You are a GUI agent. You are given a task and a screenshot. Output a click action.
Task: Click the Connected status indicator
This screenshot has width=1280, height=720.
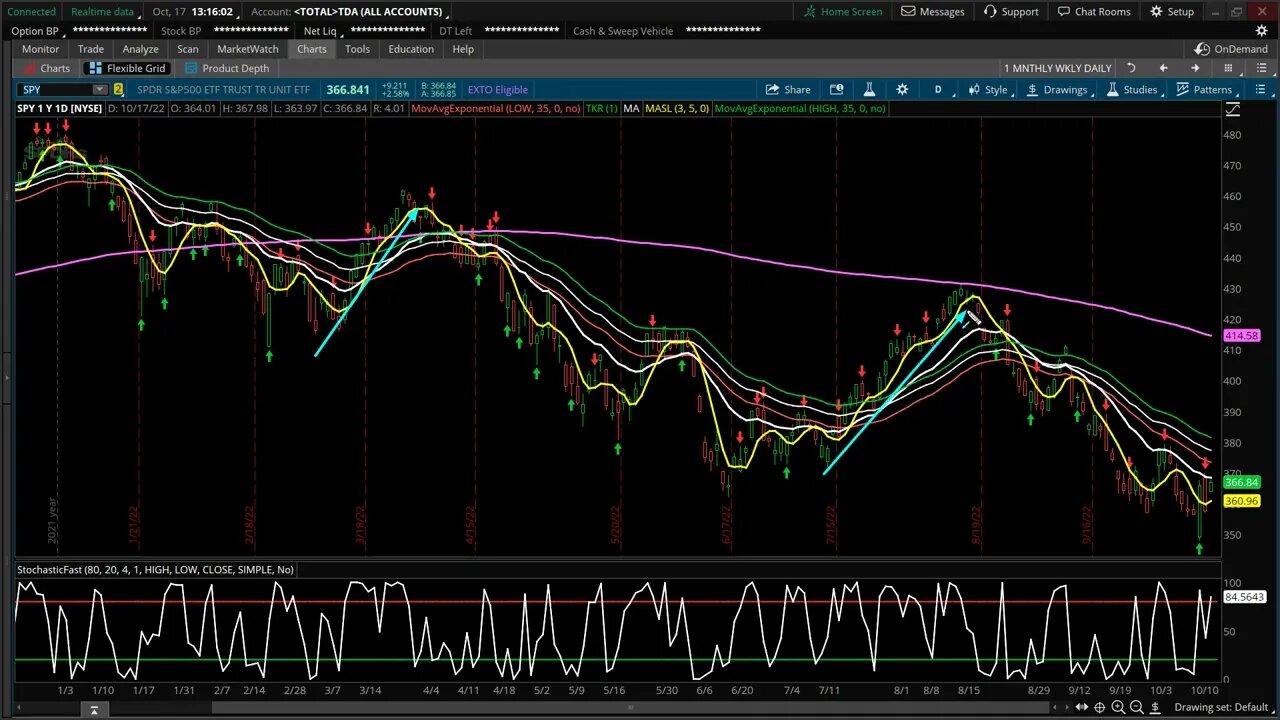click(x=31, y=12)
